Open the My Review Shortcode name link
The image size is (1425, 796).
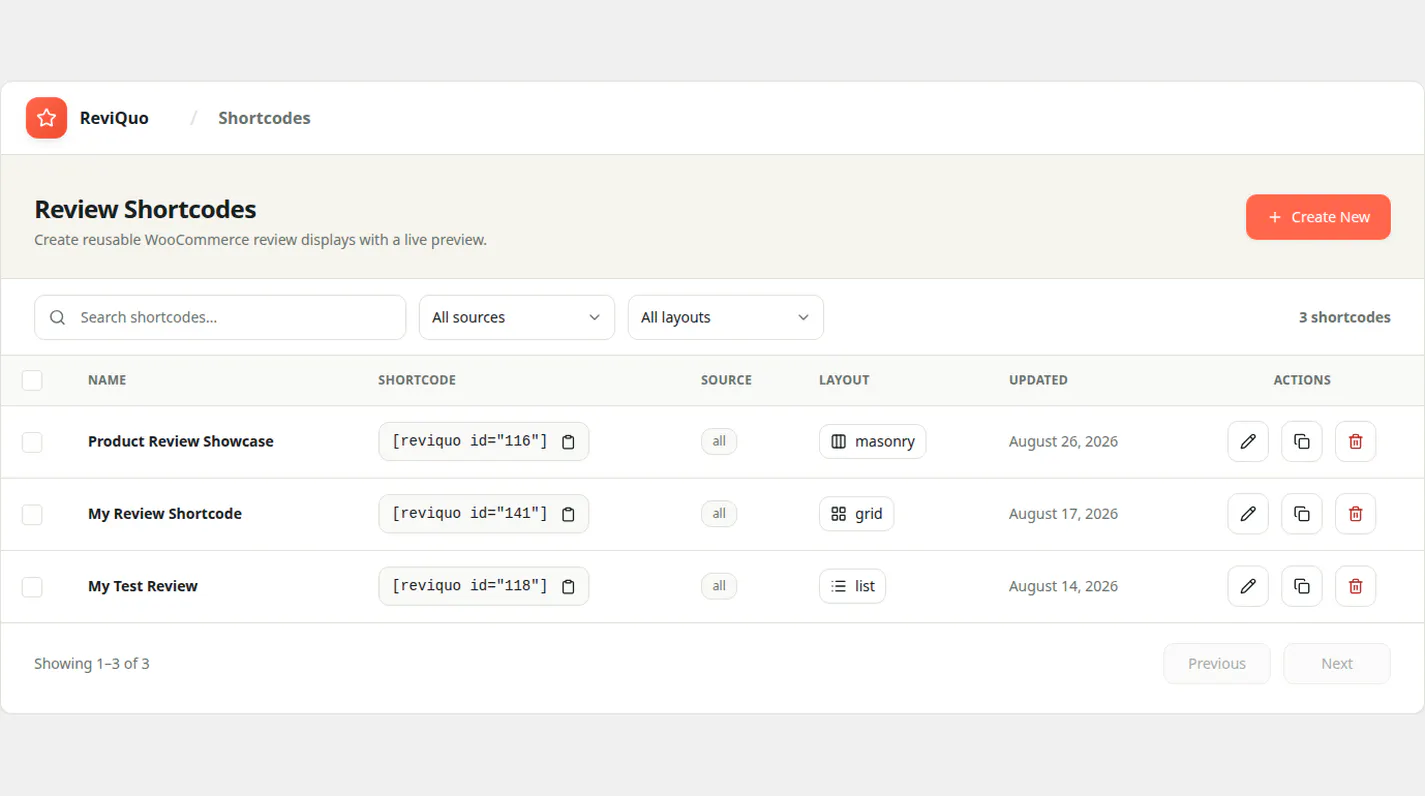pyautogui.click(x=165, y=514)
